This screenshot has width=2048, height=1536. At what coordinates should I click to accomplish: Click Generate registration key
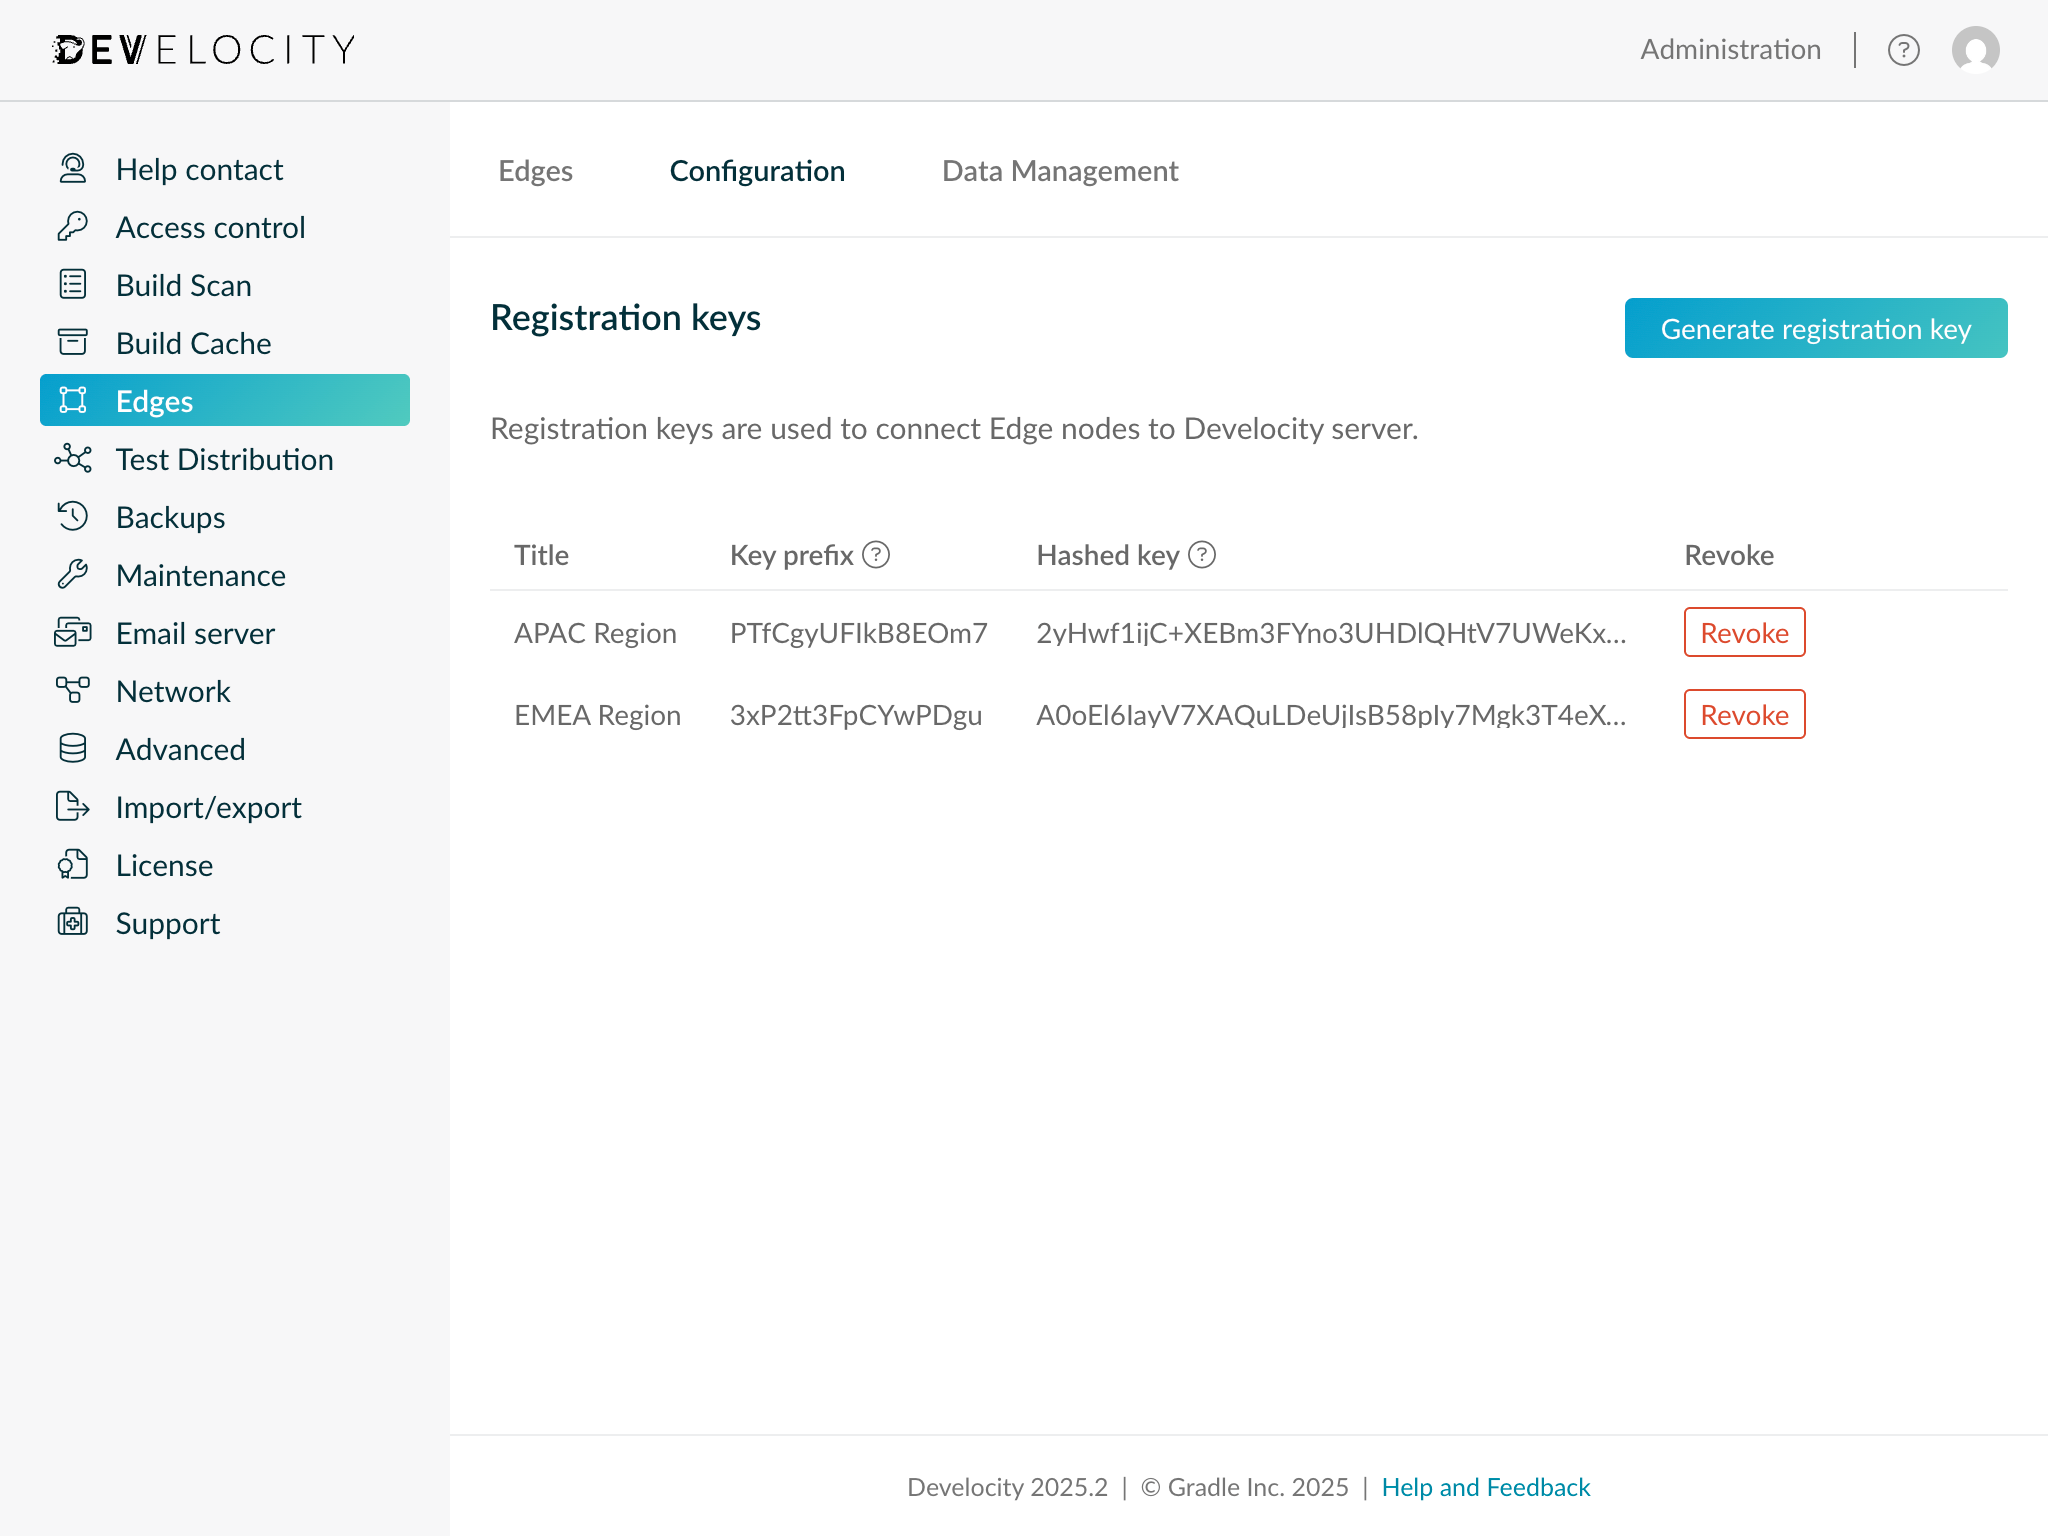[x=1815, y=328]
